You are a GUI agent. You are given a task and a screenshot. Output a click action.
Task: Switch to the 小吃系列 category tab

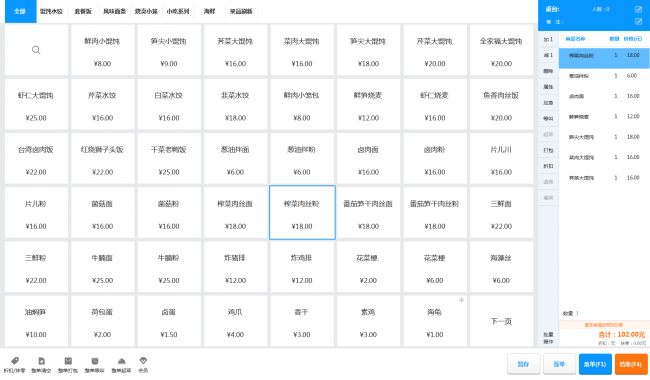click(x=178, y=12)
